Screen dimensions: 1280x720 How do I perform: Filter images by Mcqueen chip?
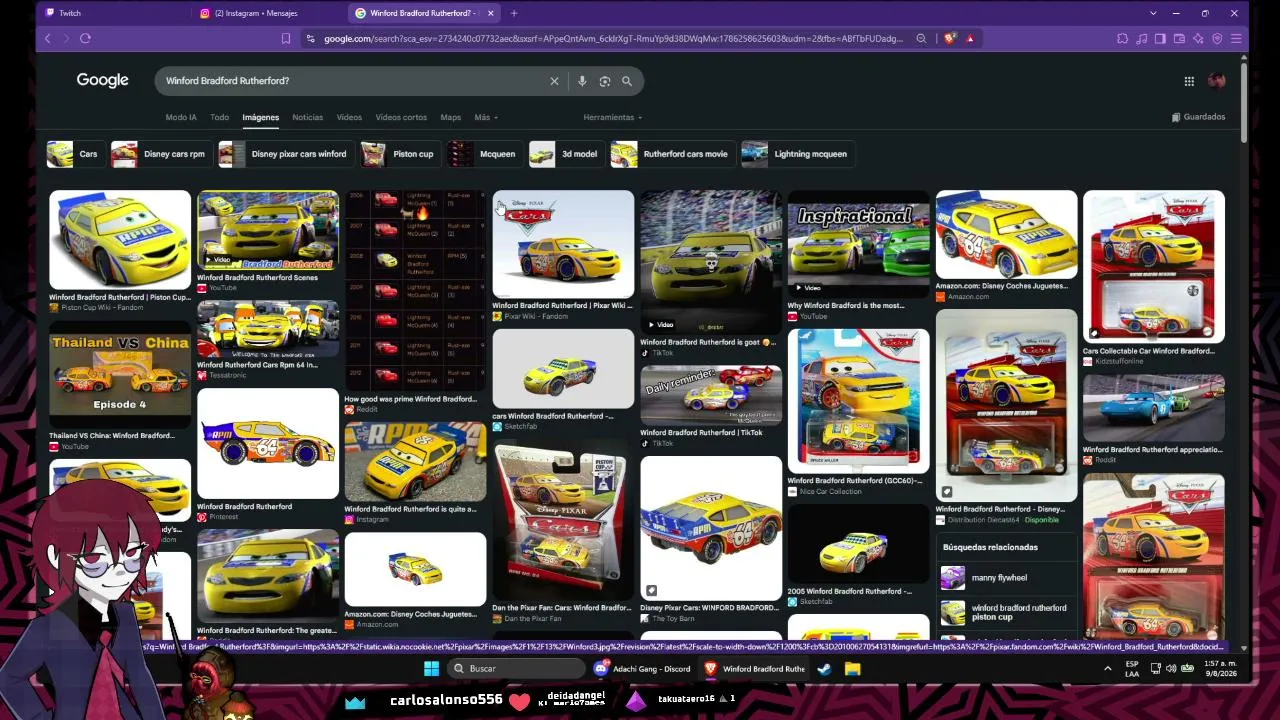484,154
